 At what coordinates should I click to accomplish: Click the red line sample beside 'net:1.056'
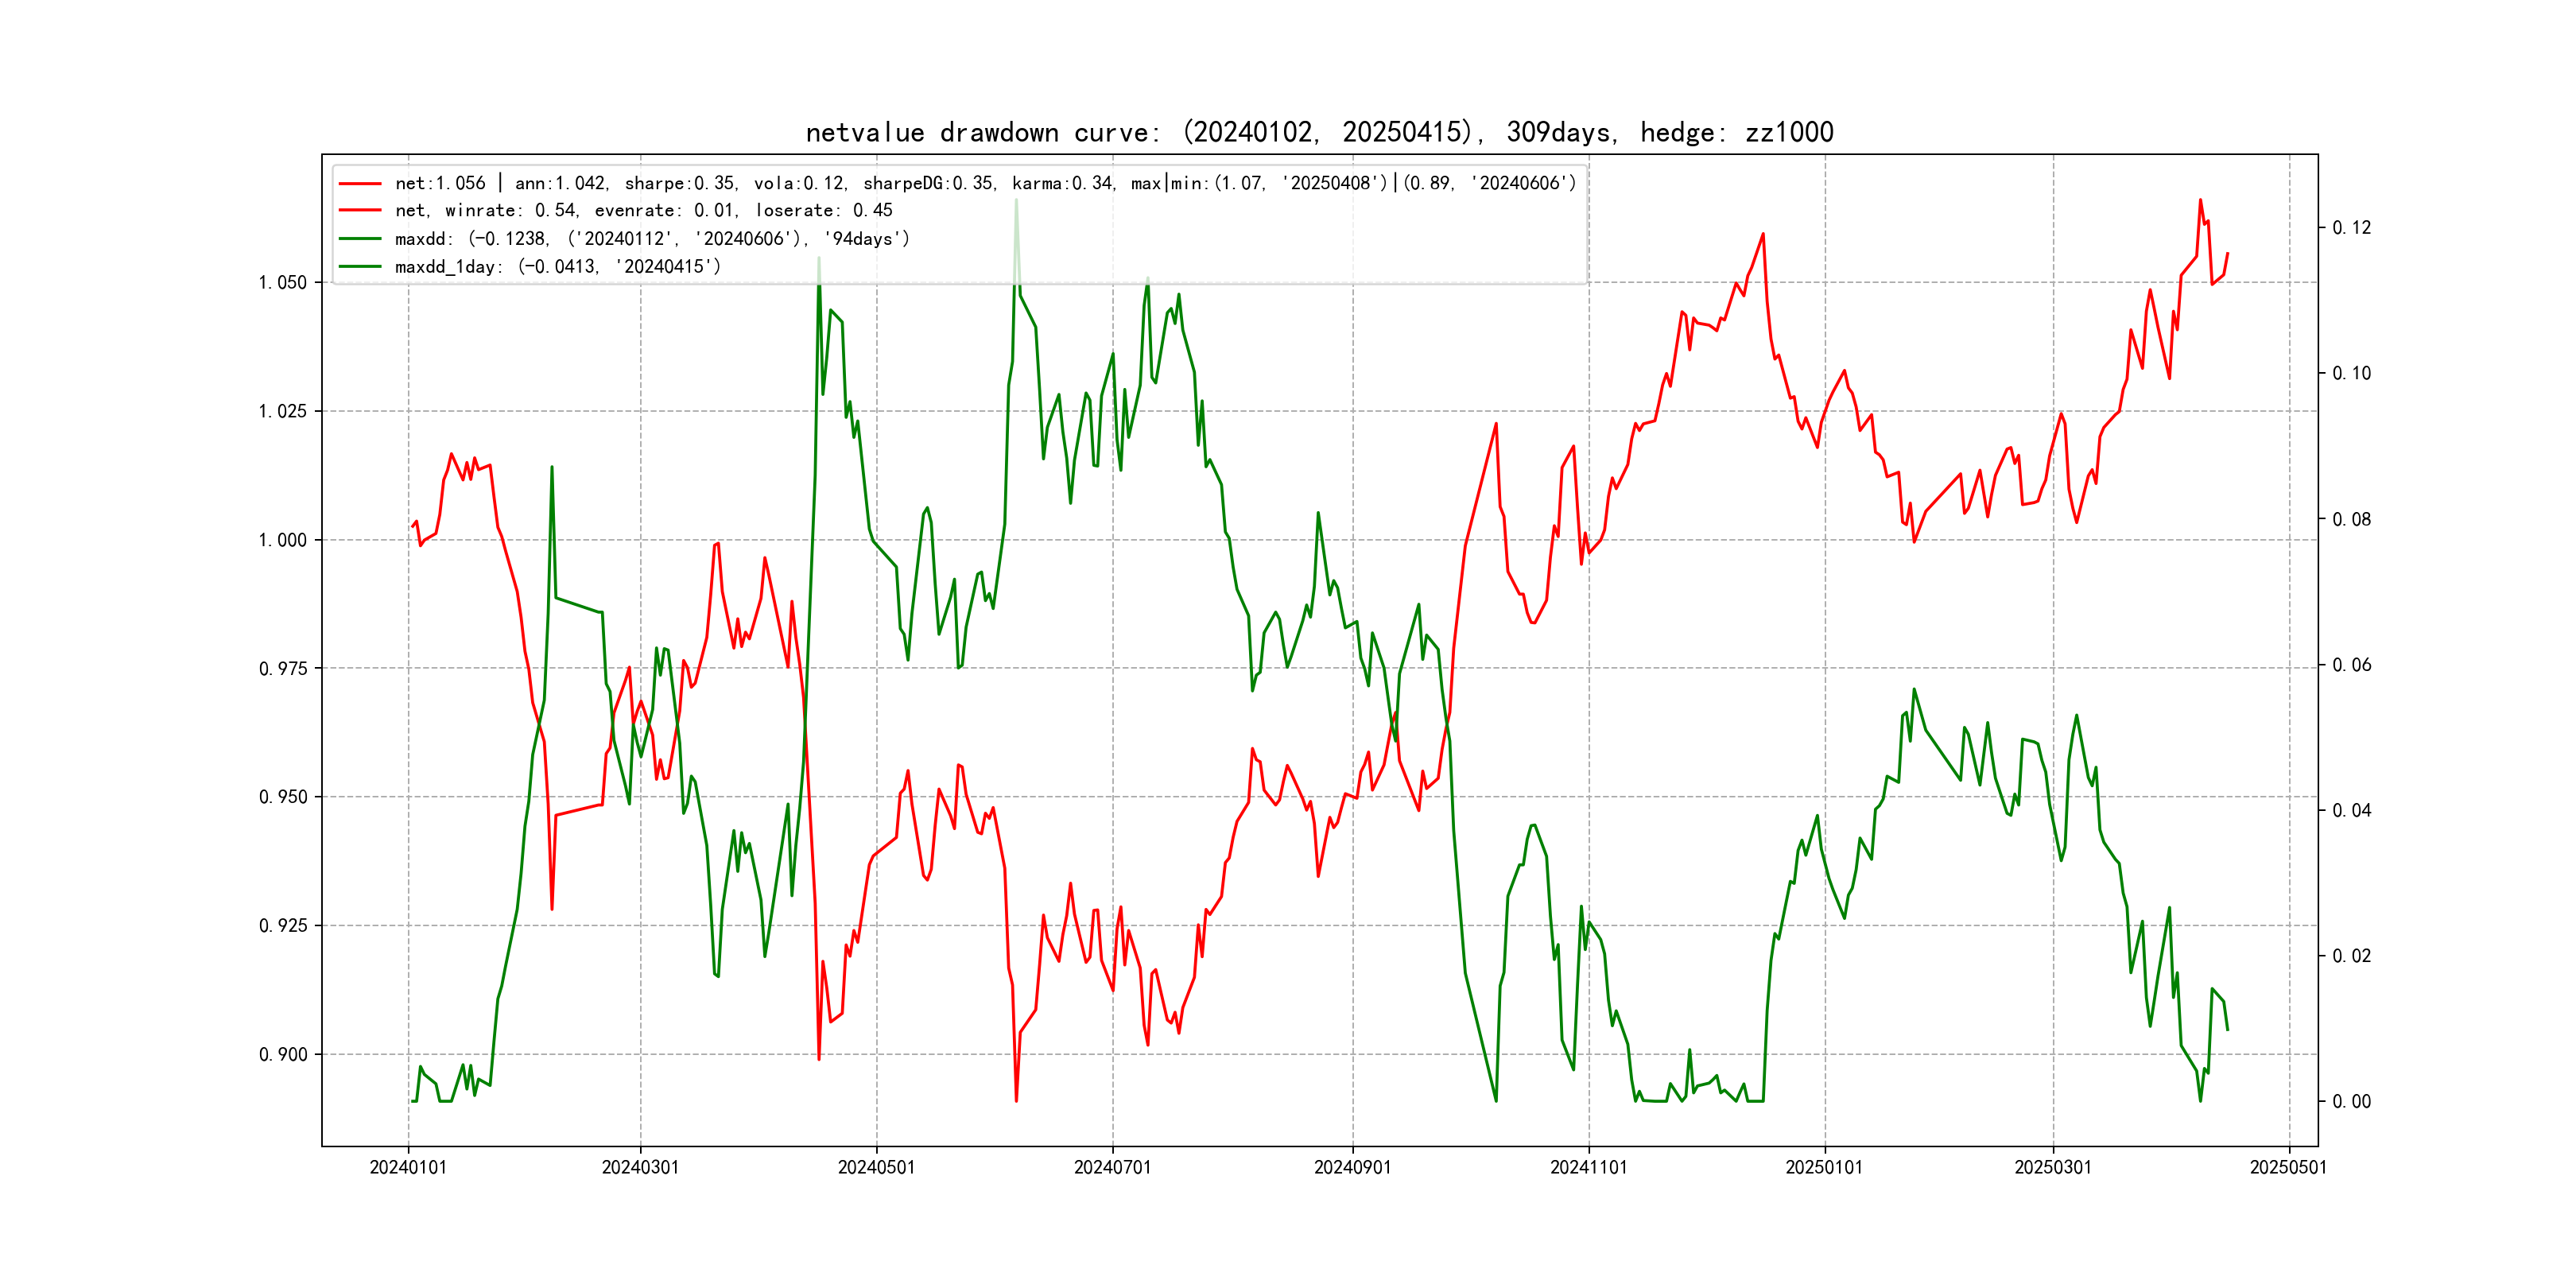(360, 184)
